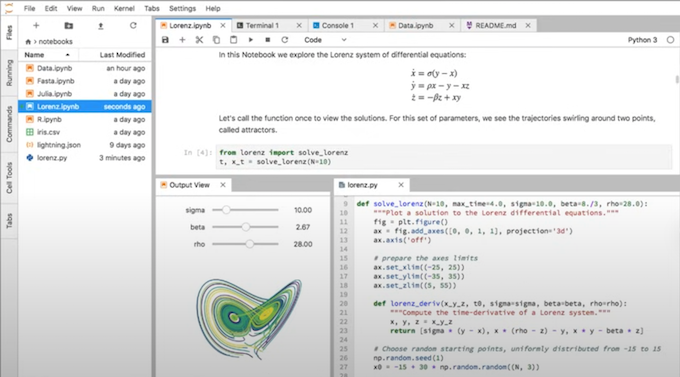
Task: Click the notebooks breadcrumb link
Action: (56, 42)
